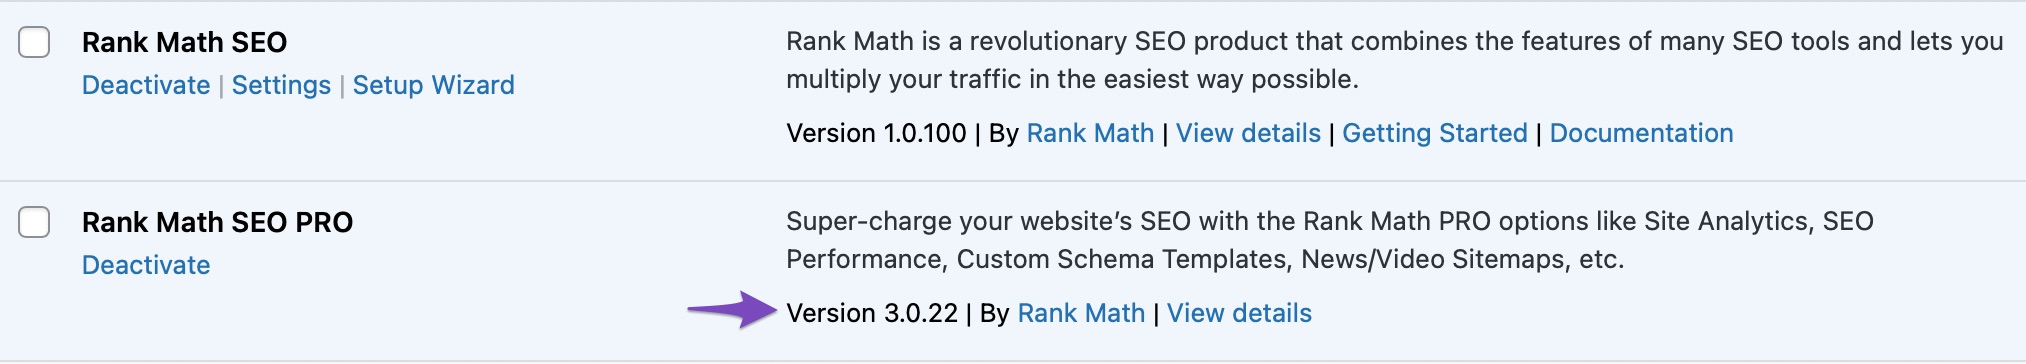The height and width of the screenshot is (364, 2026).
Task: Click the Version 1.0.100 text
Action: (x=876, y=133)
